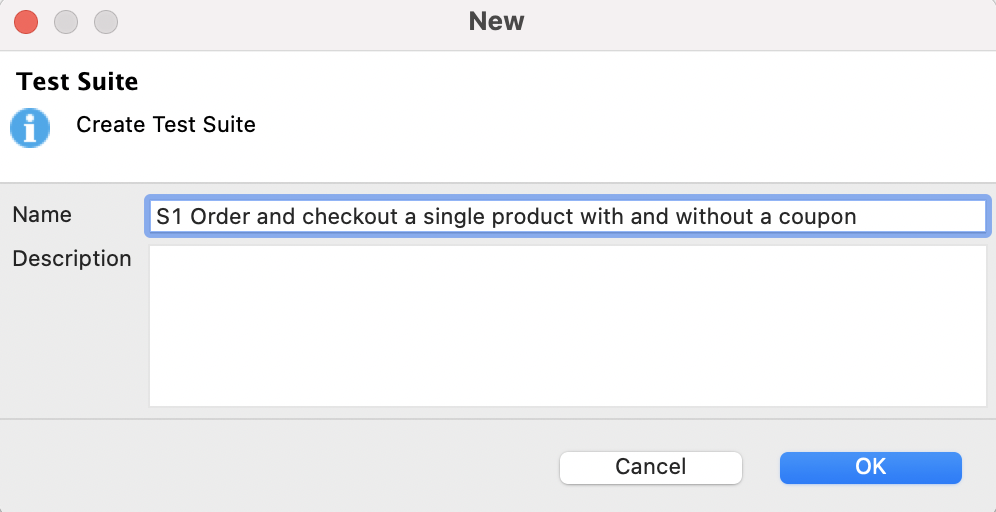Screen dimensions: 996x512
Task: Click the gray minimize window button
Action: point(66,21)
